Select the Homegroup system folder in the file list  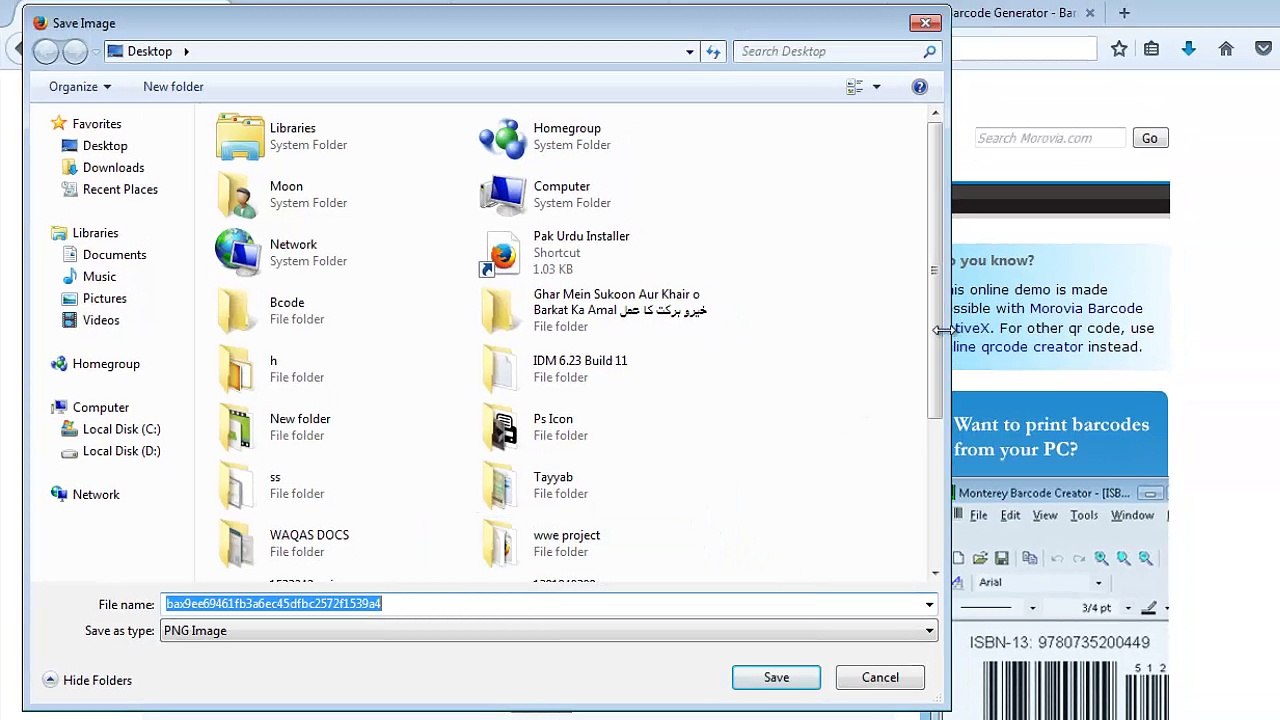(545, 137)
